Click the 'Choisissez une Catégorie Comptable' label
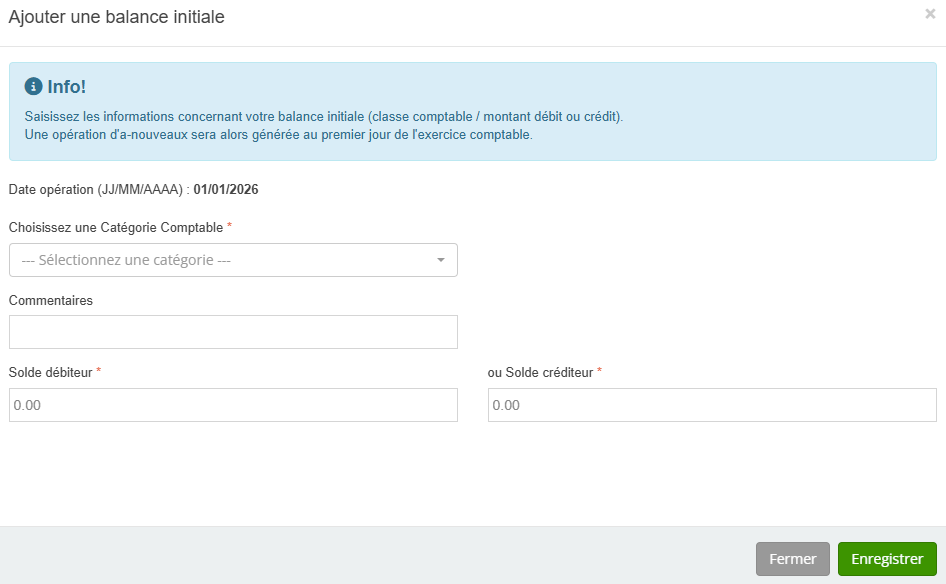The height and width of the screenshot is (584, 946). (115, 227)
